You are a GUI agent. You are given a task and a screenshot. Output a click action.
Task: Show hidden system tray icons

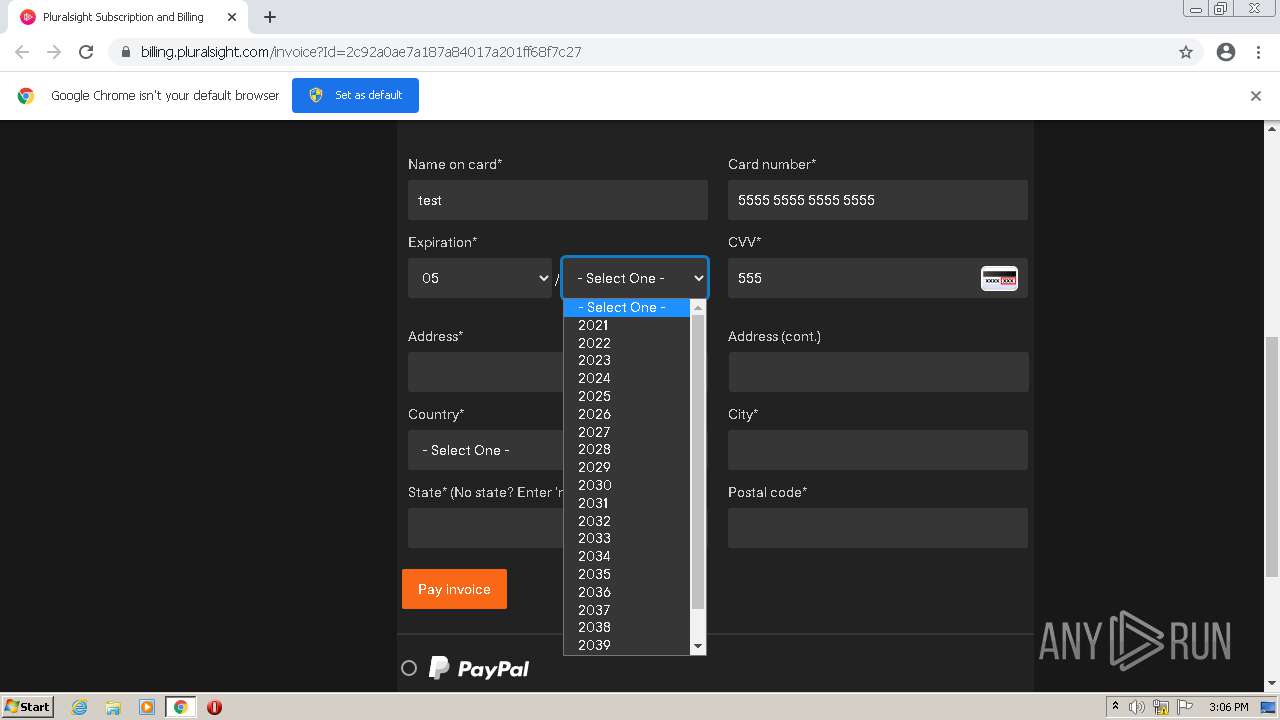tap(1115, 707)
